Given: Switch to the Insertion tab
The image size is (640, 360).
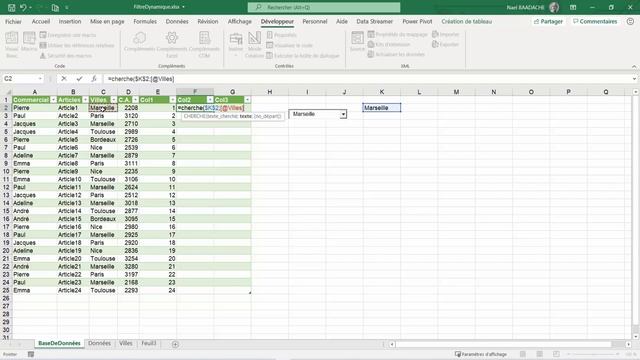Looking at the screenshot, I should pos(70,22).
